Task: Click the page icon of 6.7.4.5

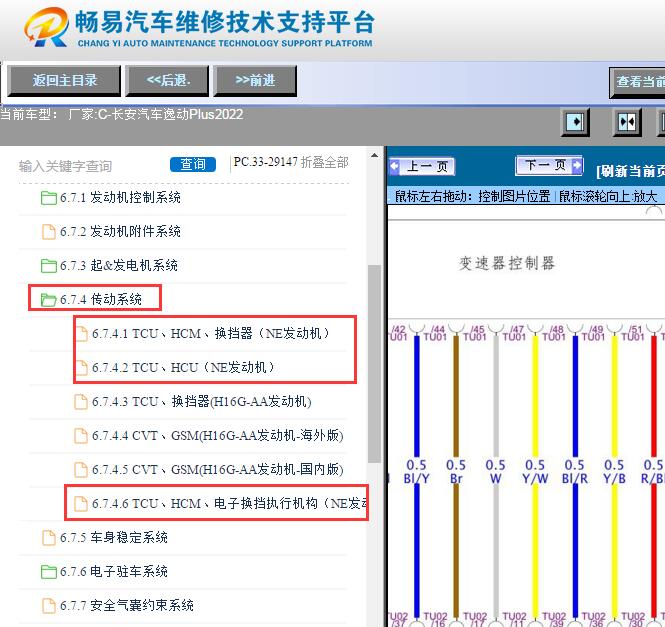Action: click(x=81, y=470)
